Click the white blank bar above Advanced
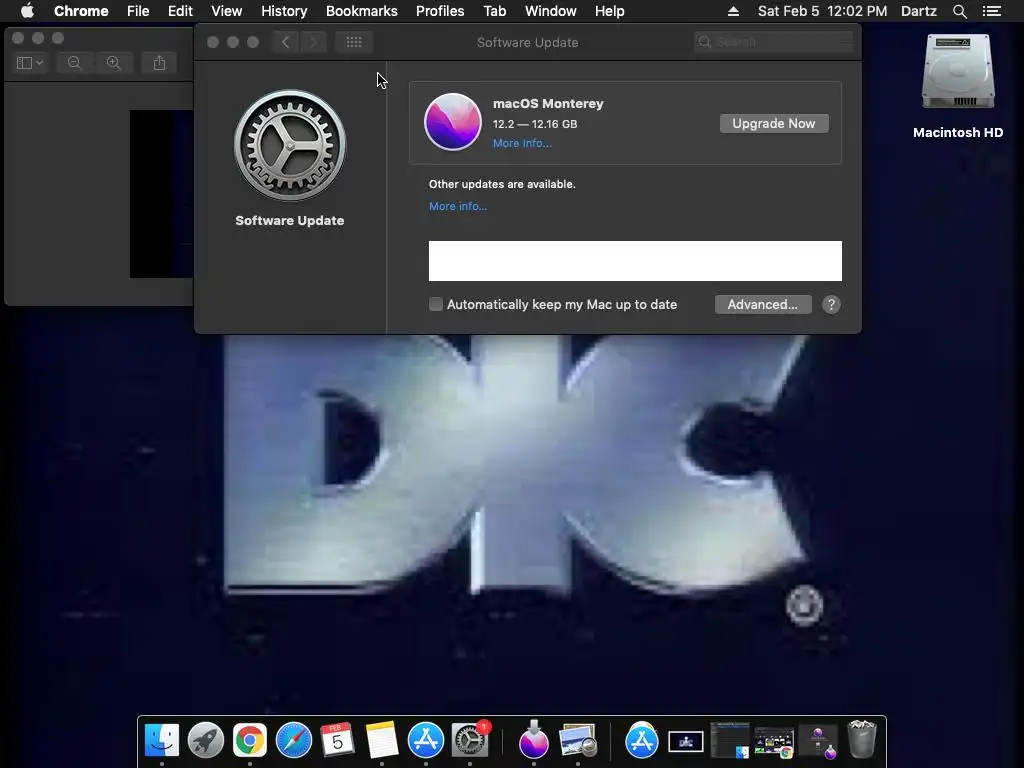 [635, 261]
